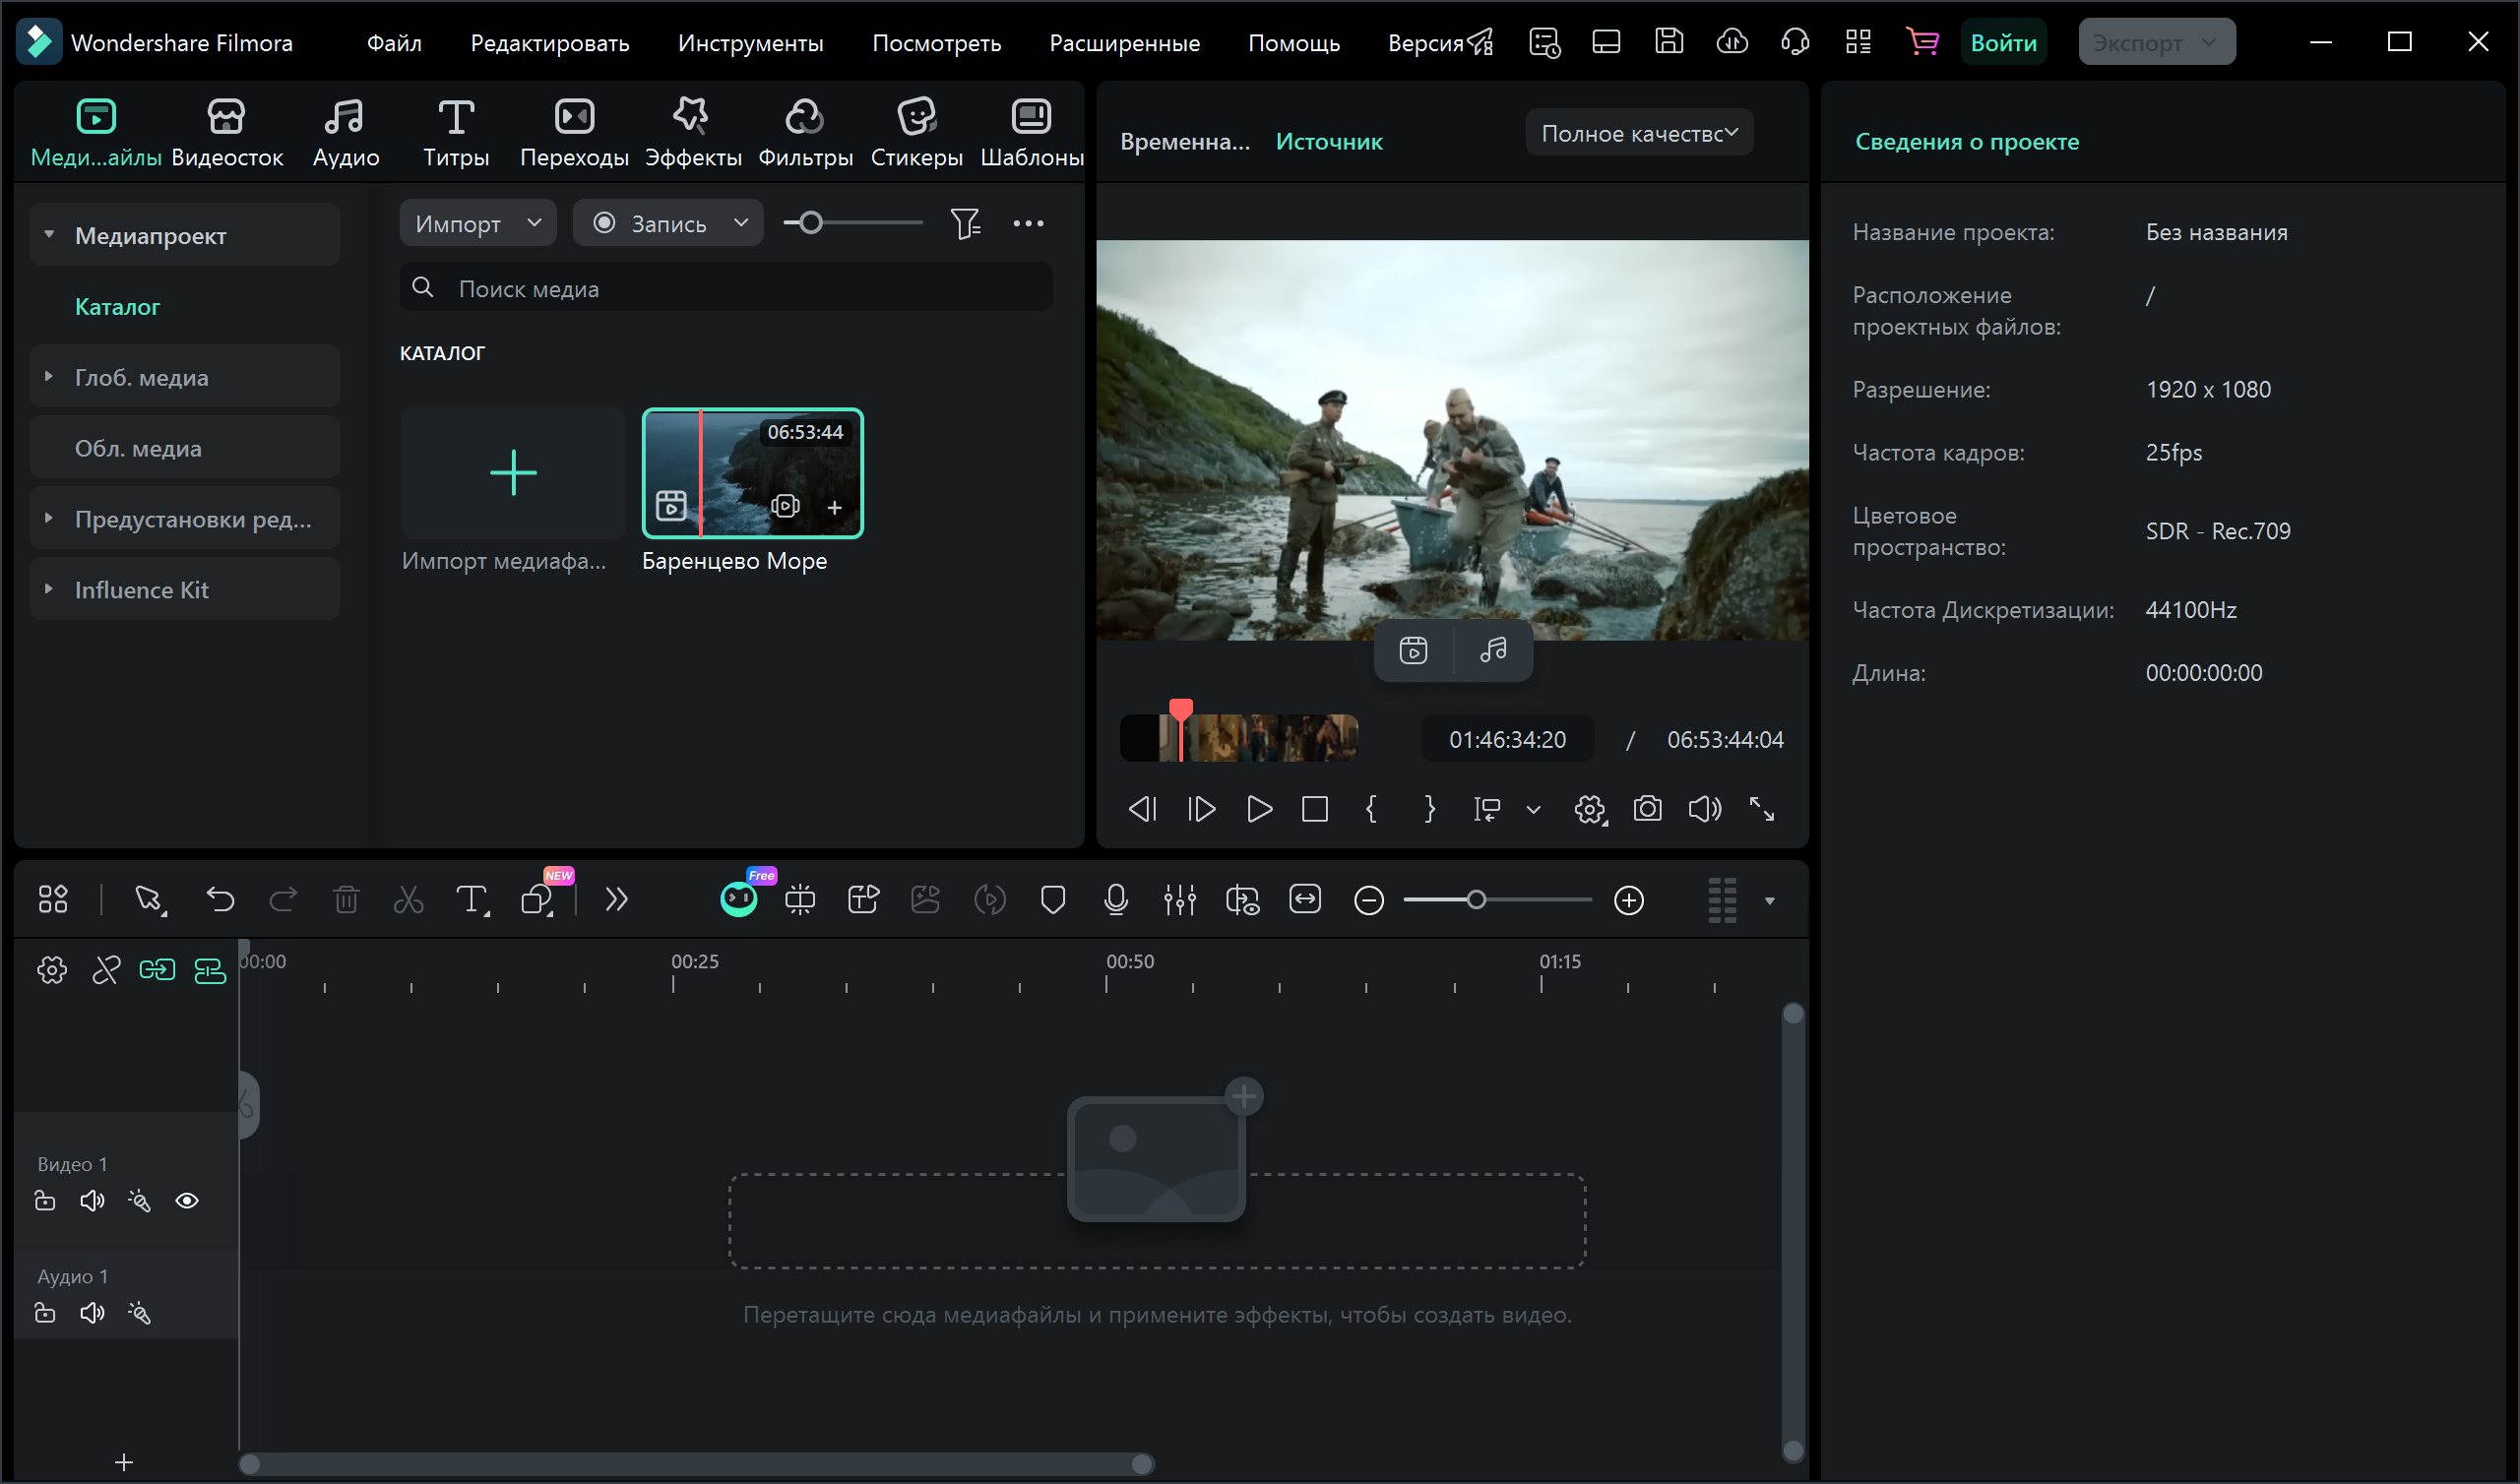Image resolution: width=2520 pixels, height=1484 pixels.
Task: Mute the Audio 1 track
Action: tap(92, 1313)
